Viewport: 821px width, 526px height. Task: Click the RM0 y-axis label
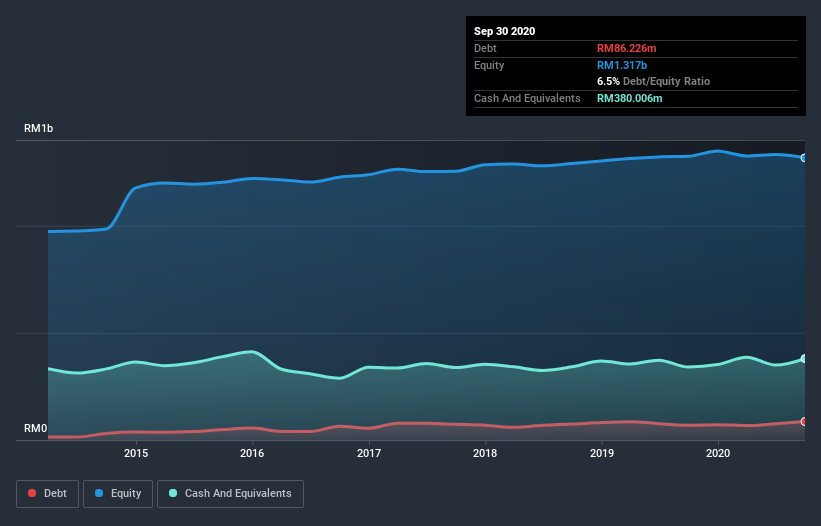coord(36,428)
